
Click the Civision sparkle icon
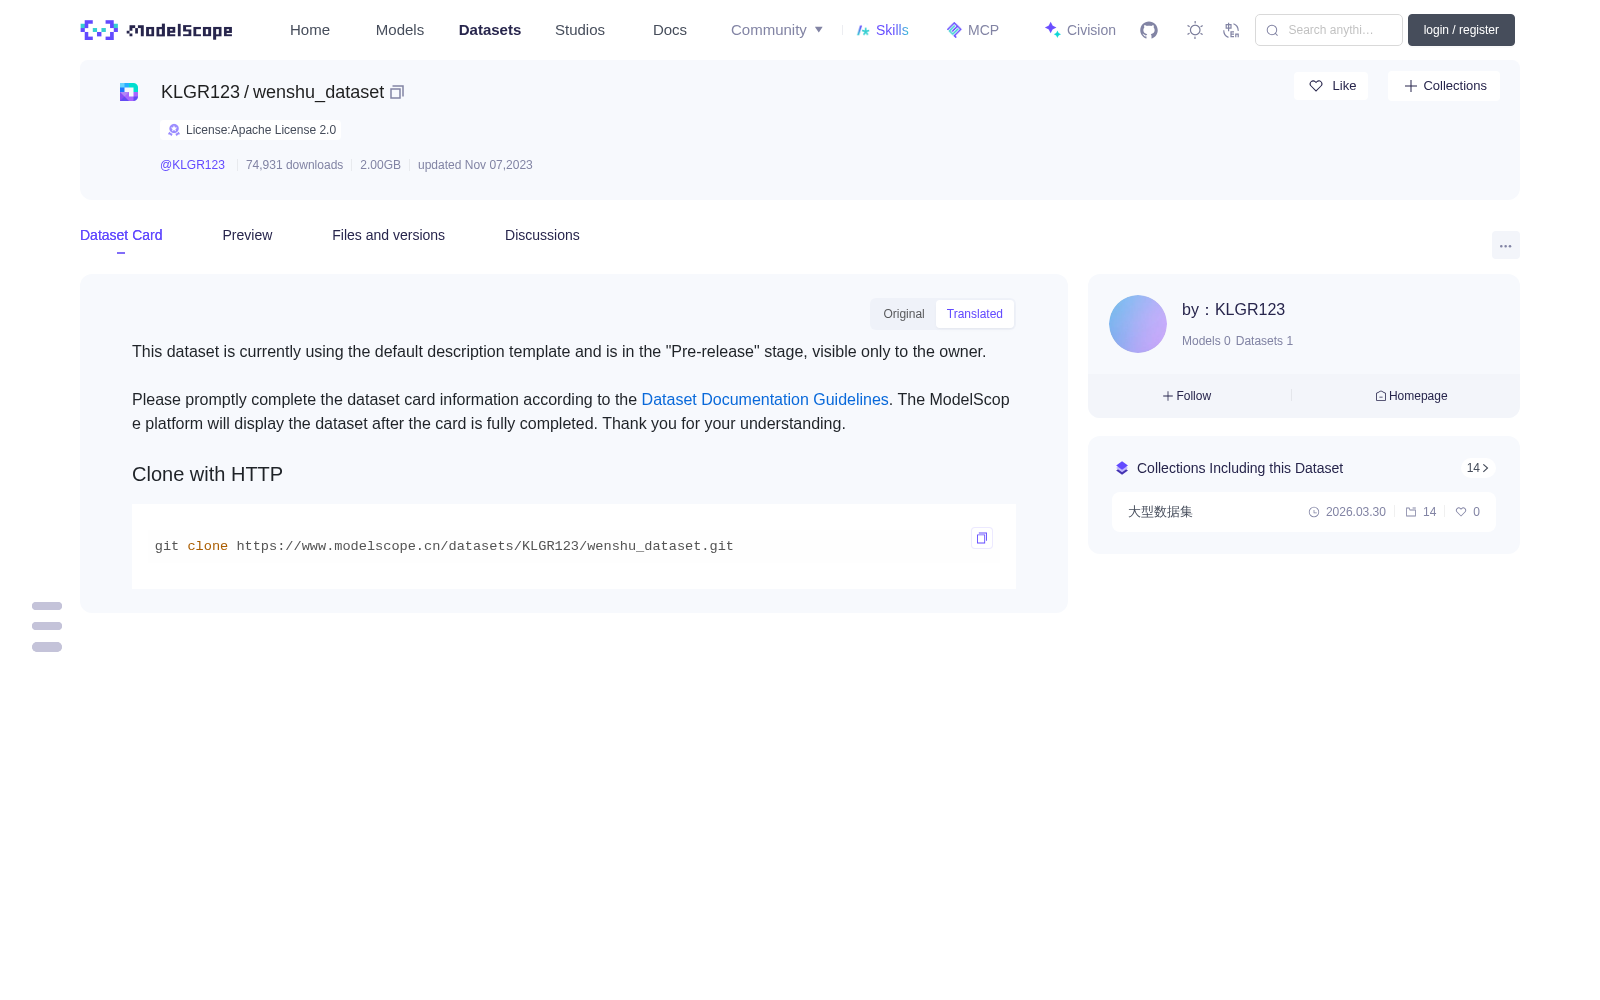click(x=1052, y=30)
